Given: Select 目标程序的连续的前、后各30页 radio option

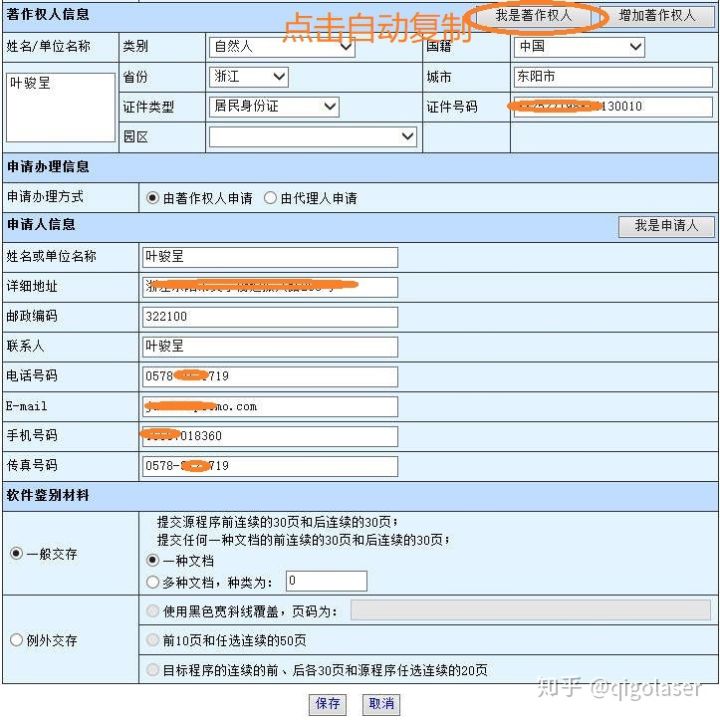Looking at the screenshot, I should [152, 670].
